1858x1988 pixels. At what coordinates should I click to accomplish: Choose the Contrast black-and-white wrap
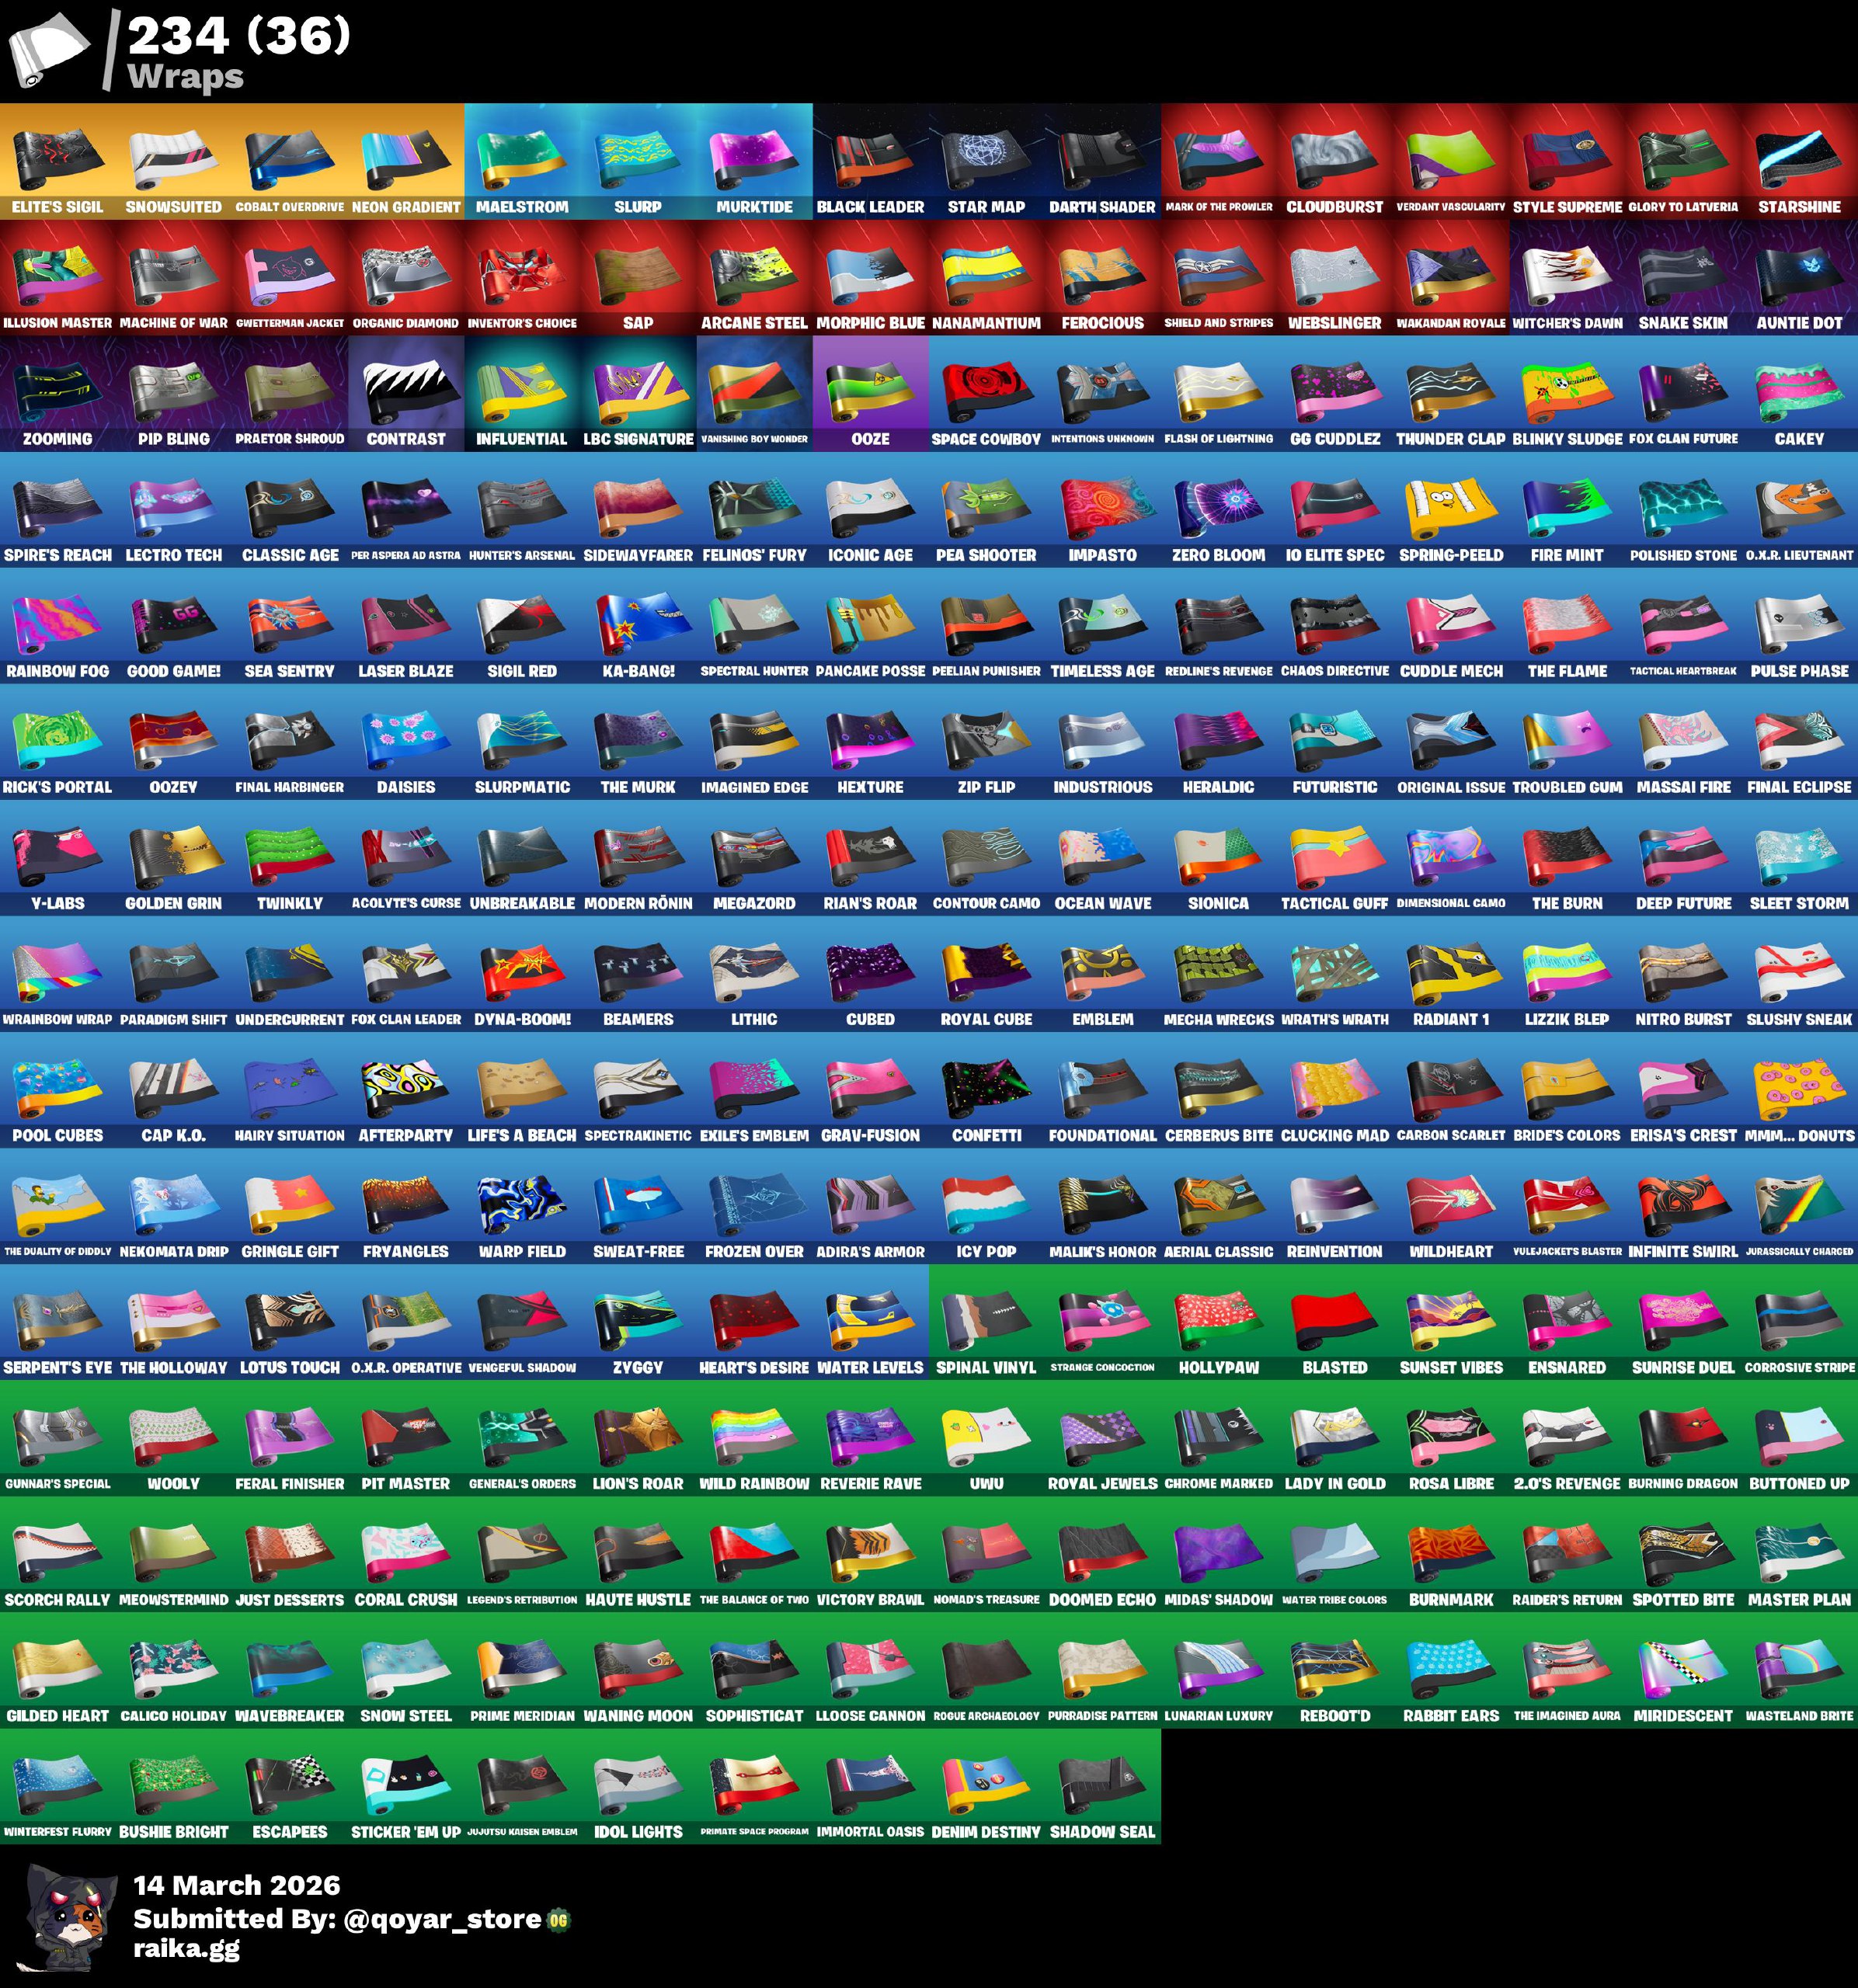click(x=406, y=394)
